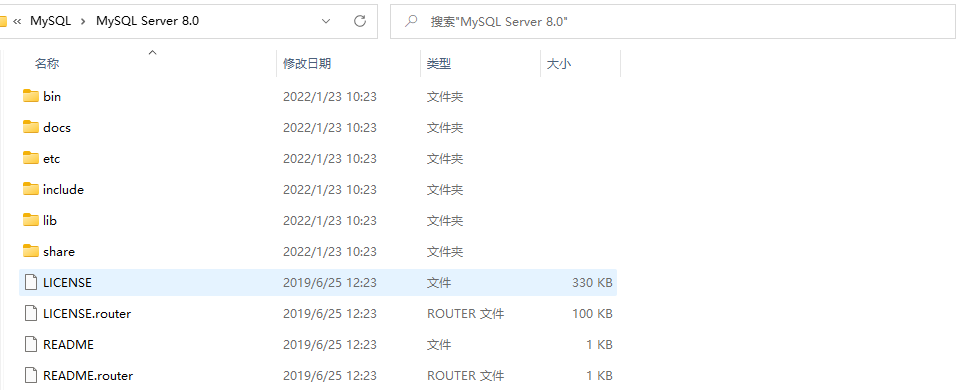Select the file name text bin

pyautogui.click(x=52, y=97)
